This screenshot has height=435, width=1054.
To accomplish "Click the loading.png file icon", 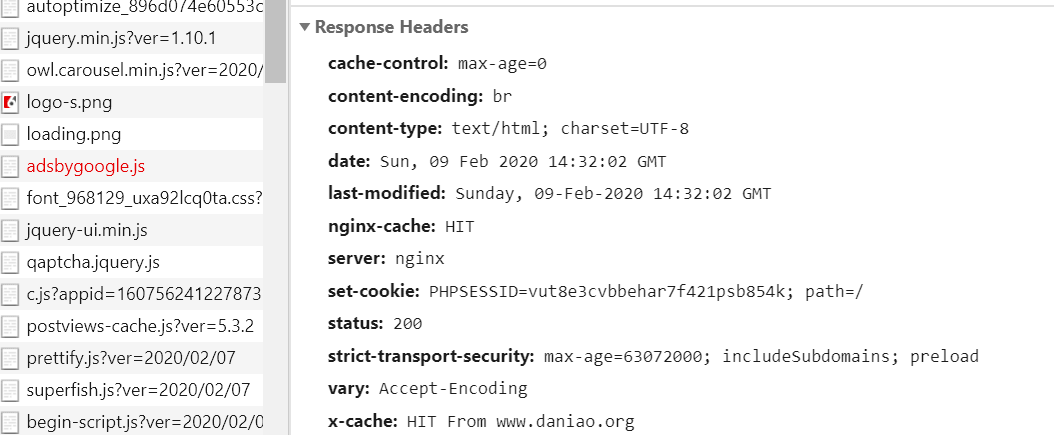I will point(10,134).
